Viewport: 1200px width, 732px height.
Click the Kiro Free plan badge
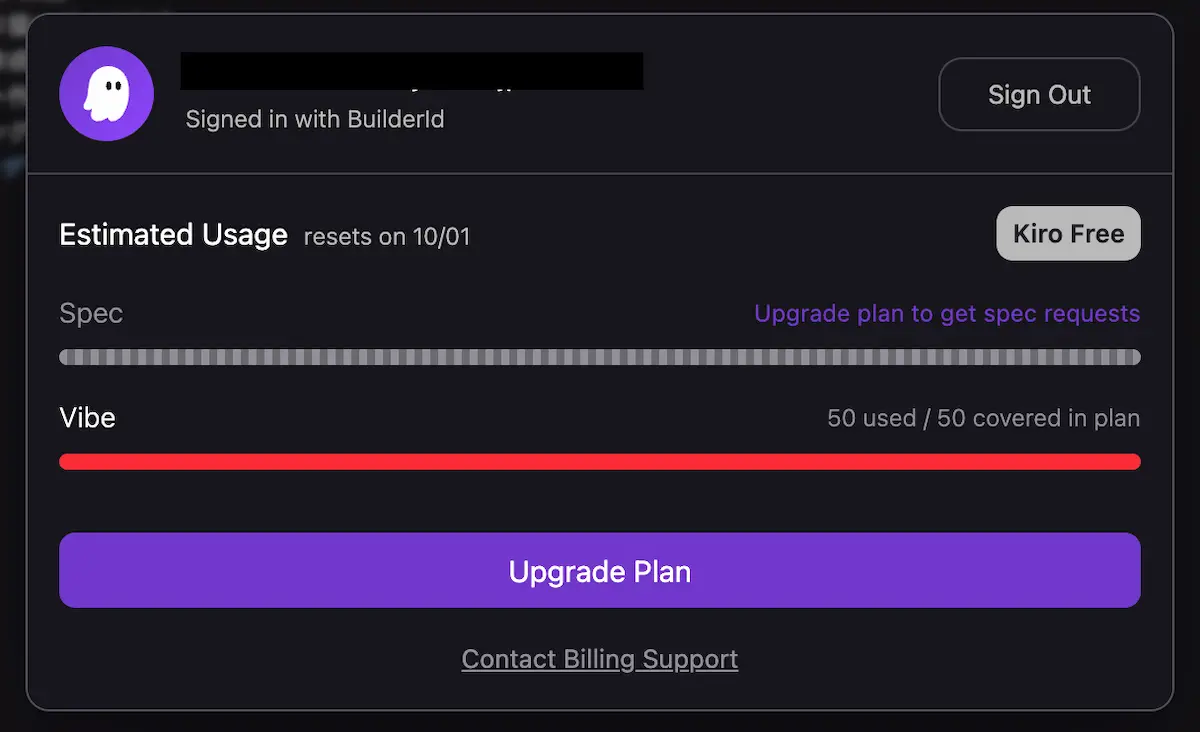tap(1068, 234)
